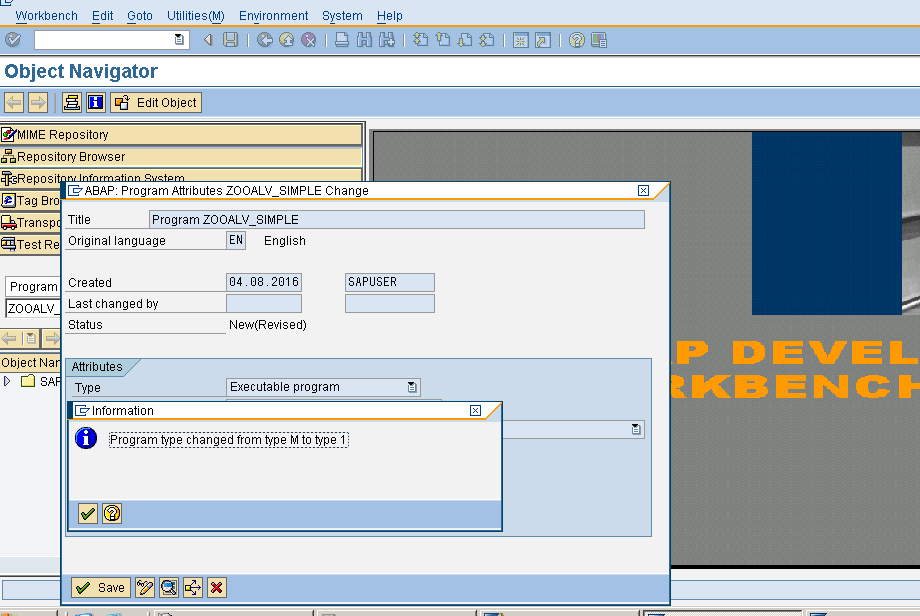920x616 pixels.
Task: Cancel the attributes dialog with the red X icon
Action: (x=217, y=587)
